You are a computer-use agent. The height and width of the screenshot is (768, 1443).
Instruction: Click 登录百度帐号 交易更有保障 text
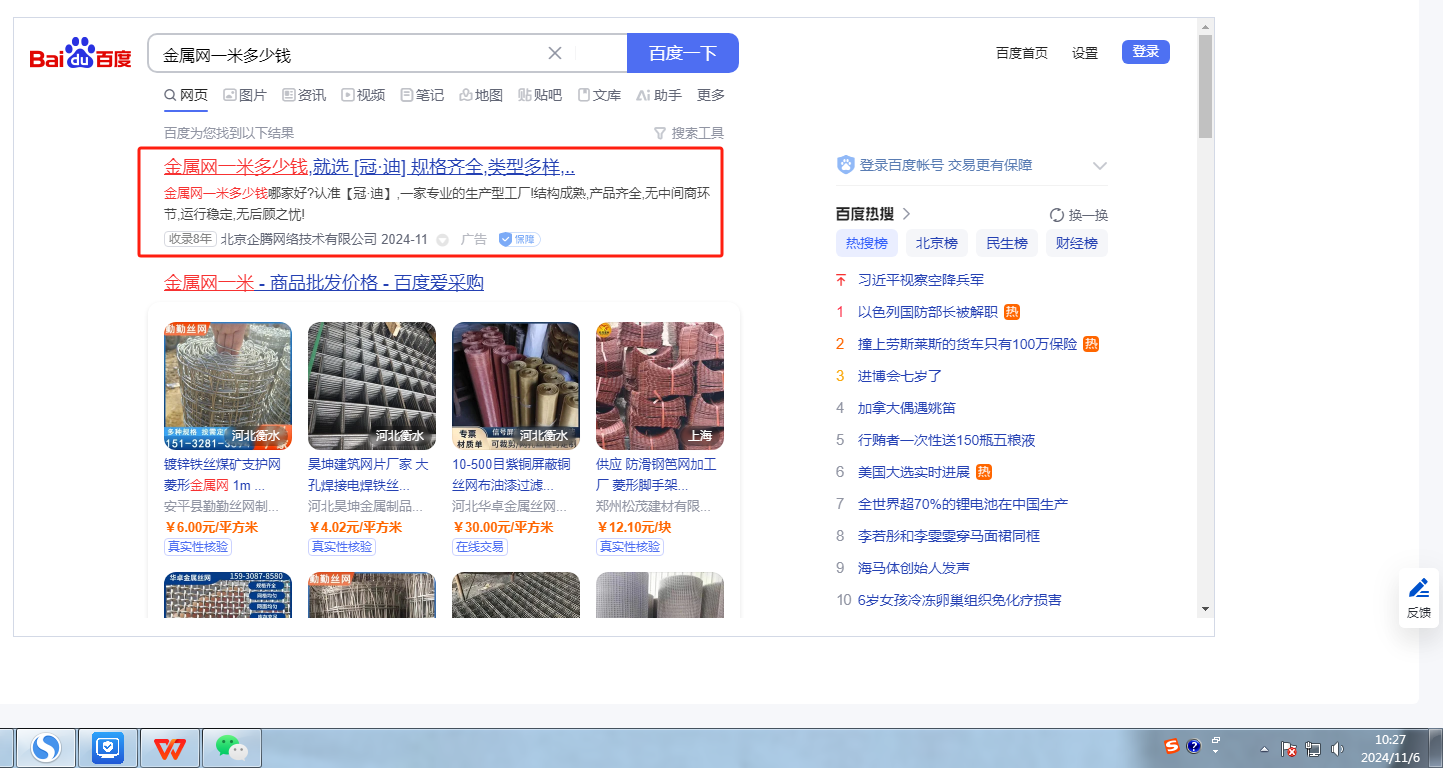[x=946, y=165]
